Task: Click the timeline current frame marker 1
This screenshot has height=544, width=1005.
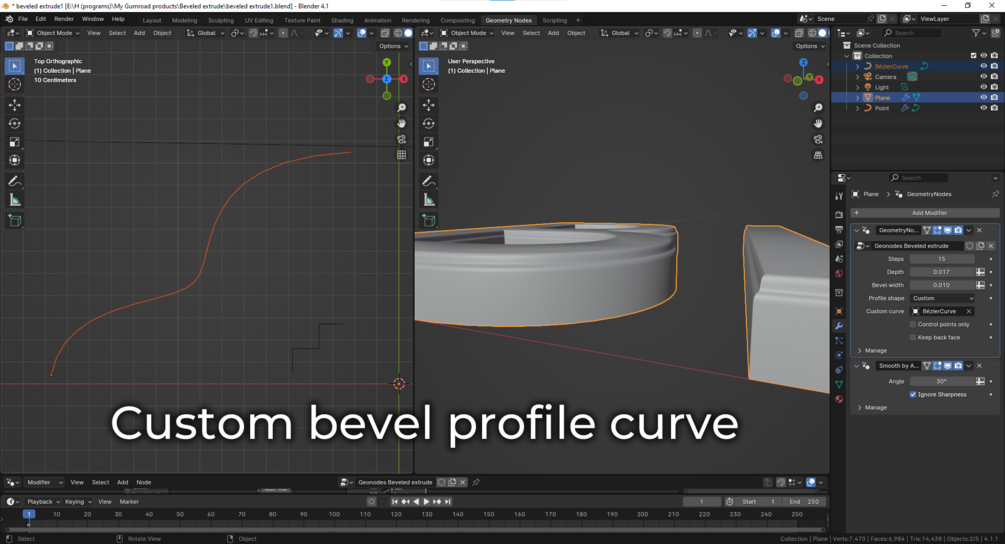Action: tap(28, 514)
